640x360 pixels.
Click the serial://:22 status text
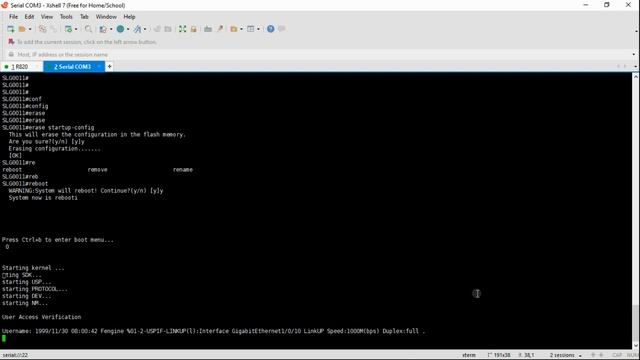(15, 355)
